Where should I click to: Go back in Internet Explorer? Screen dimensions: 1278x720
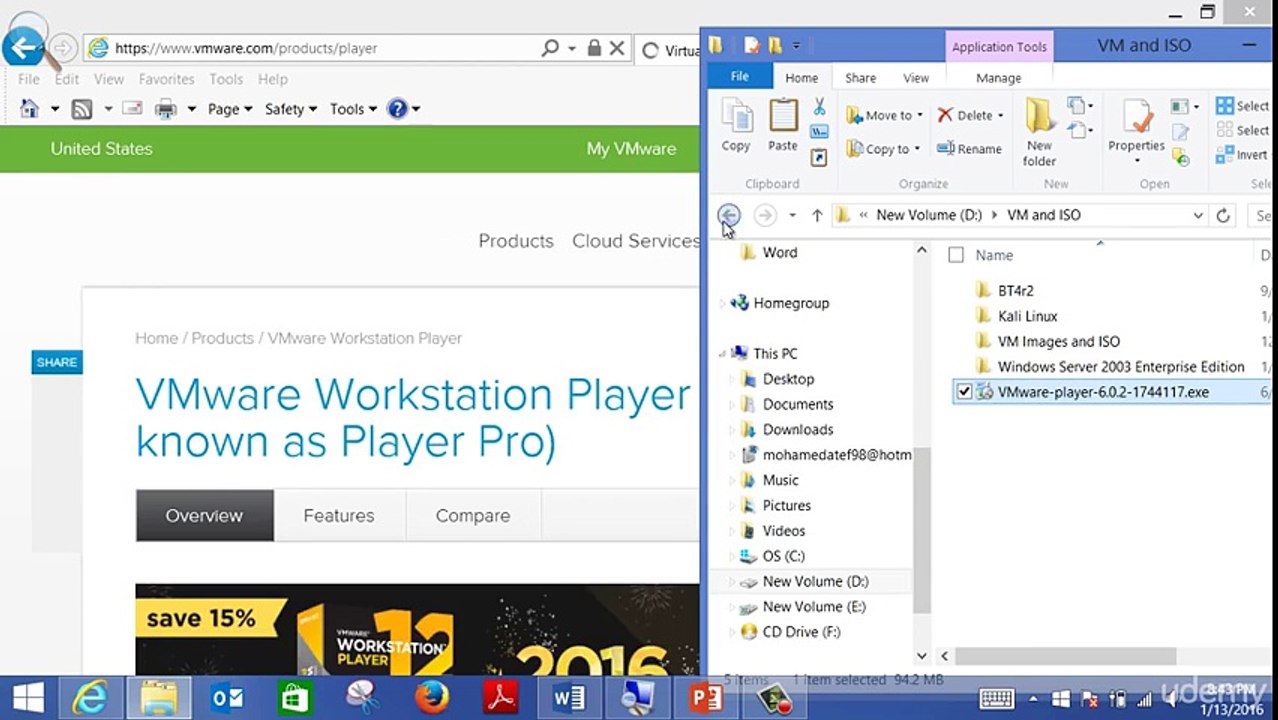point(22,47)
